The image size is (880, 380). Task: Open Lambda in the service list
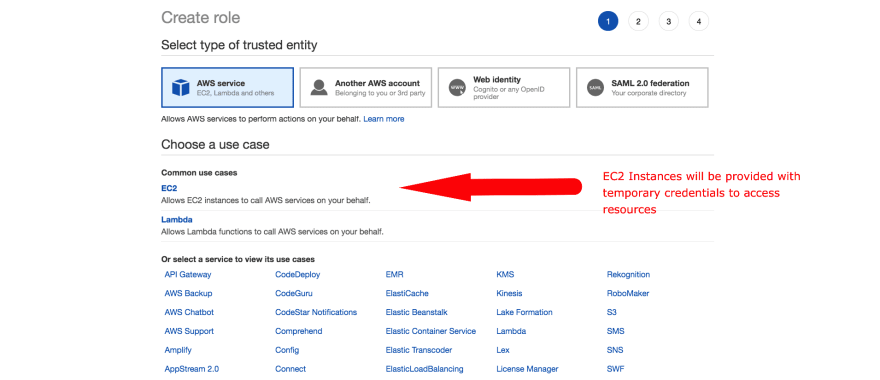[x=511, y=331]
